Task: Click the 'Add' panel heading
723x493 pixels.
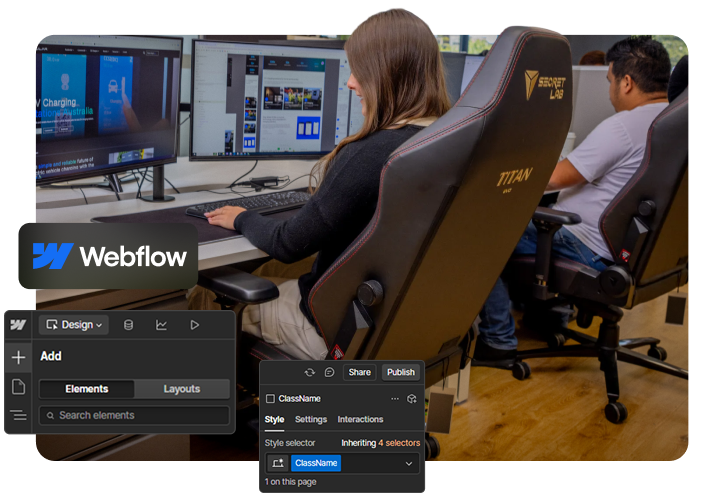Action: [x=51, y=356]
